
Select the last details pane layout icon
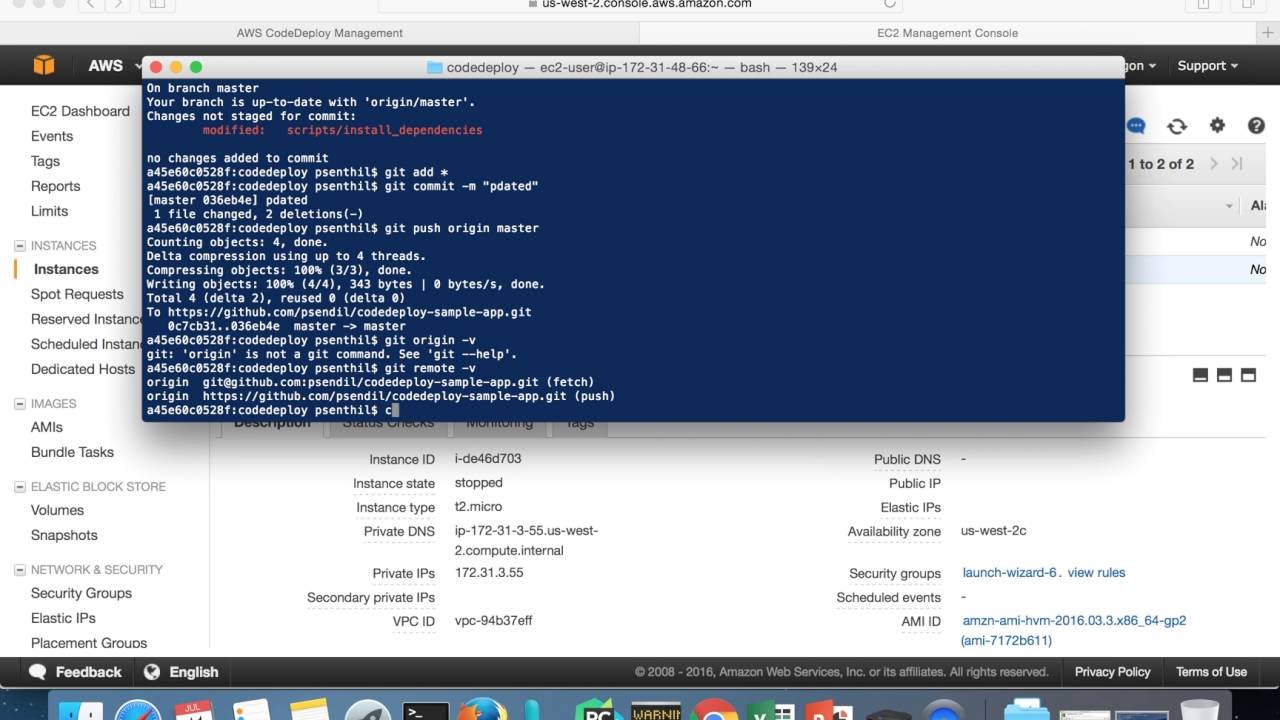[x=1248, y=375]
